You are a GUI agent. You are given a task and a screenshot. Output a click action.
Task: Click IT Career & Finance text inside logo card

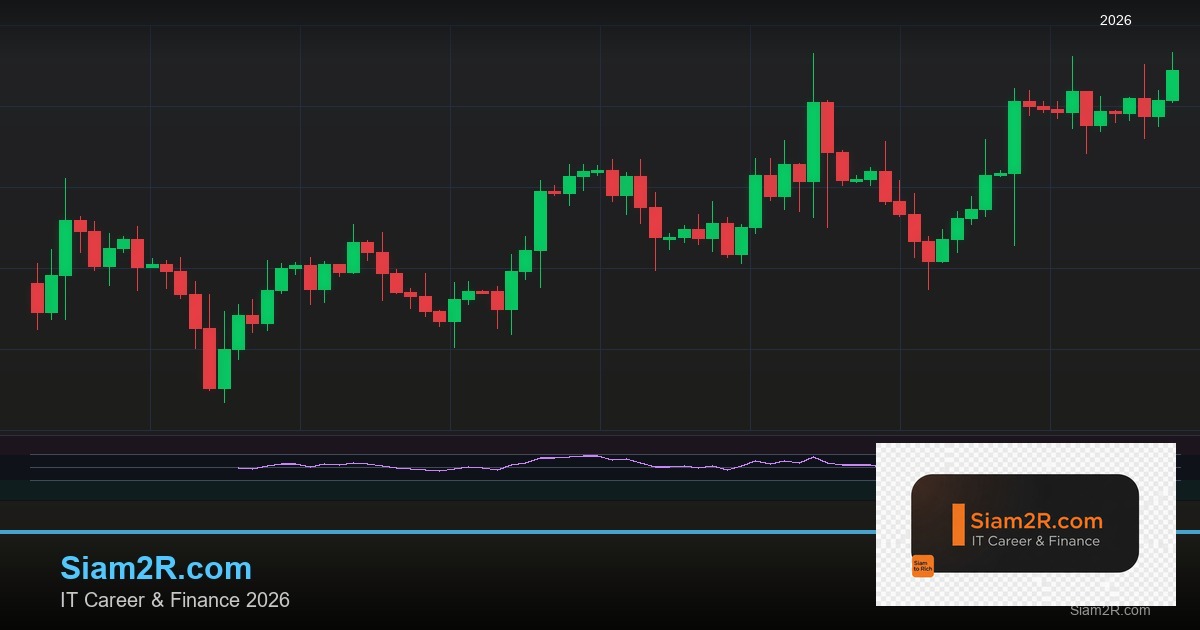coord(1035,541)
